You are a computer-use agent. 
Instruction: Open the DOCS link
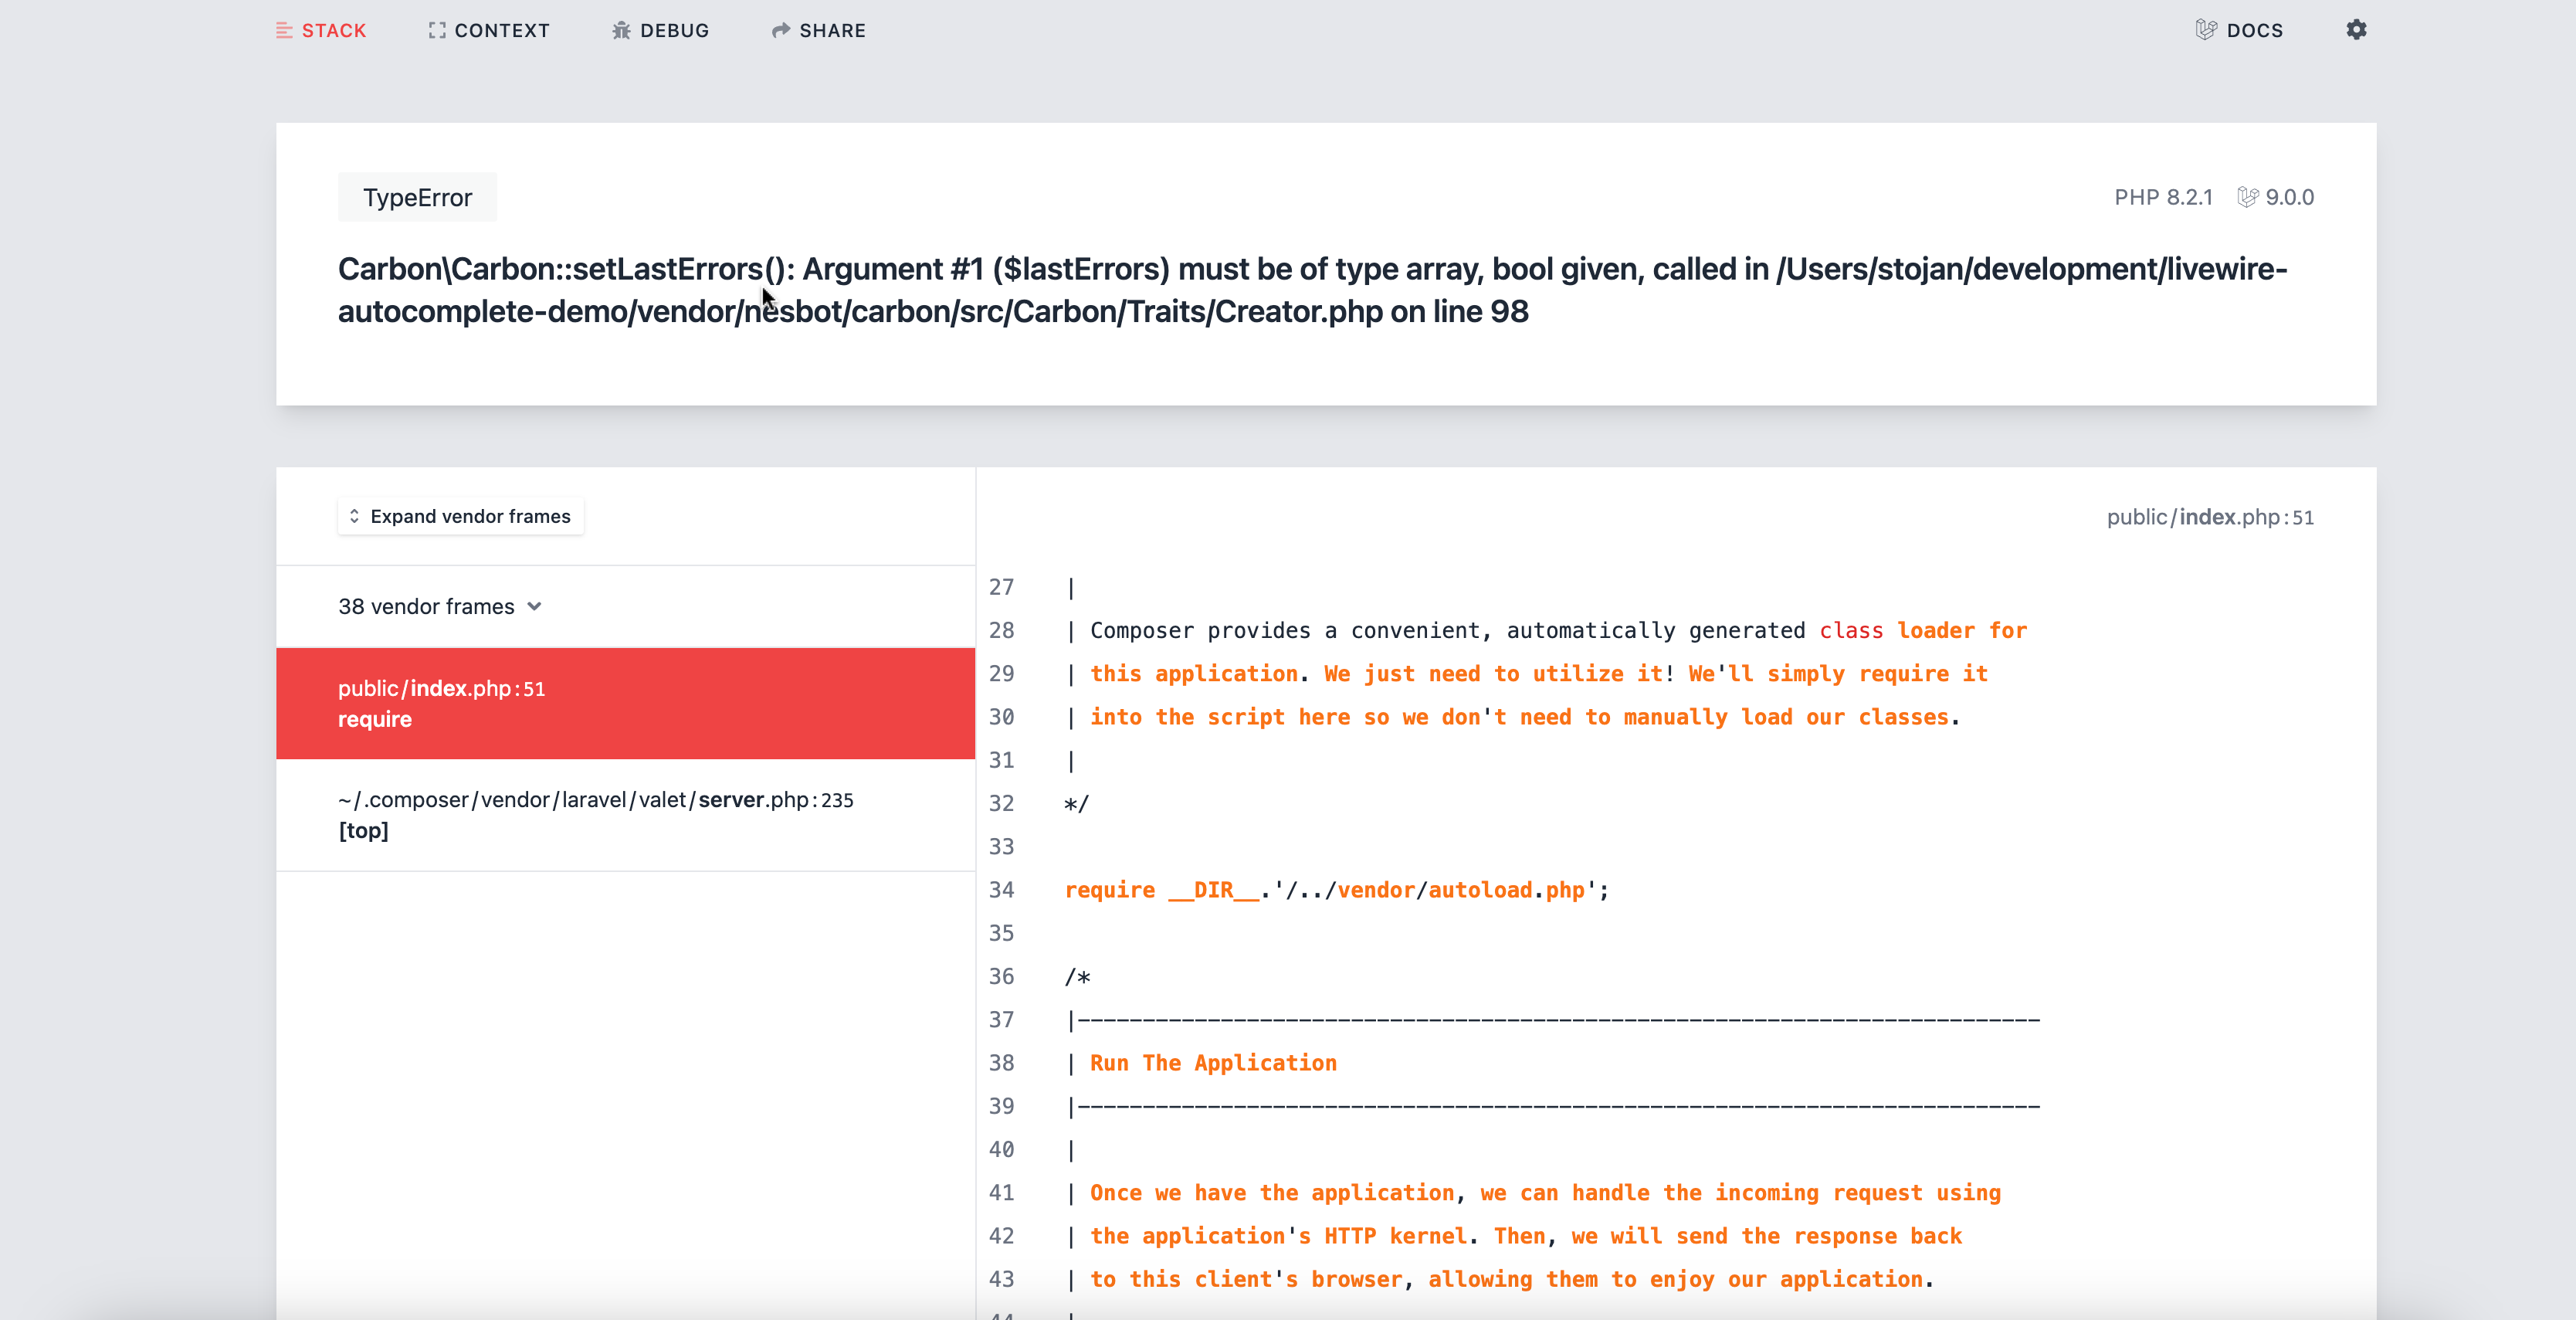[2254, 30]
